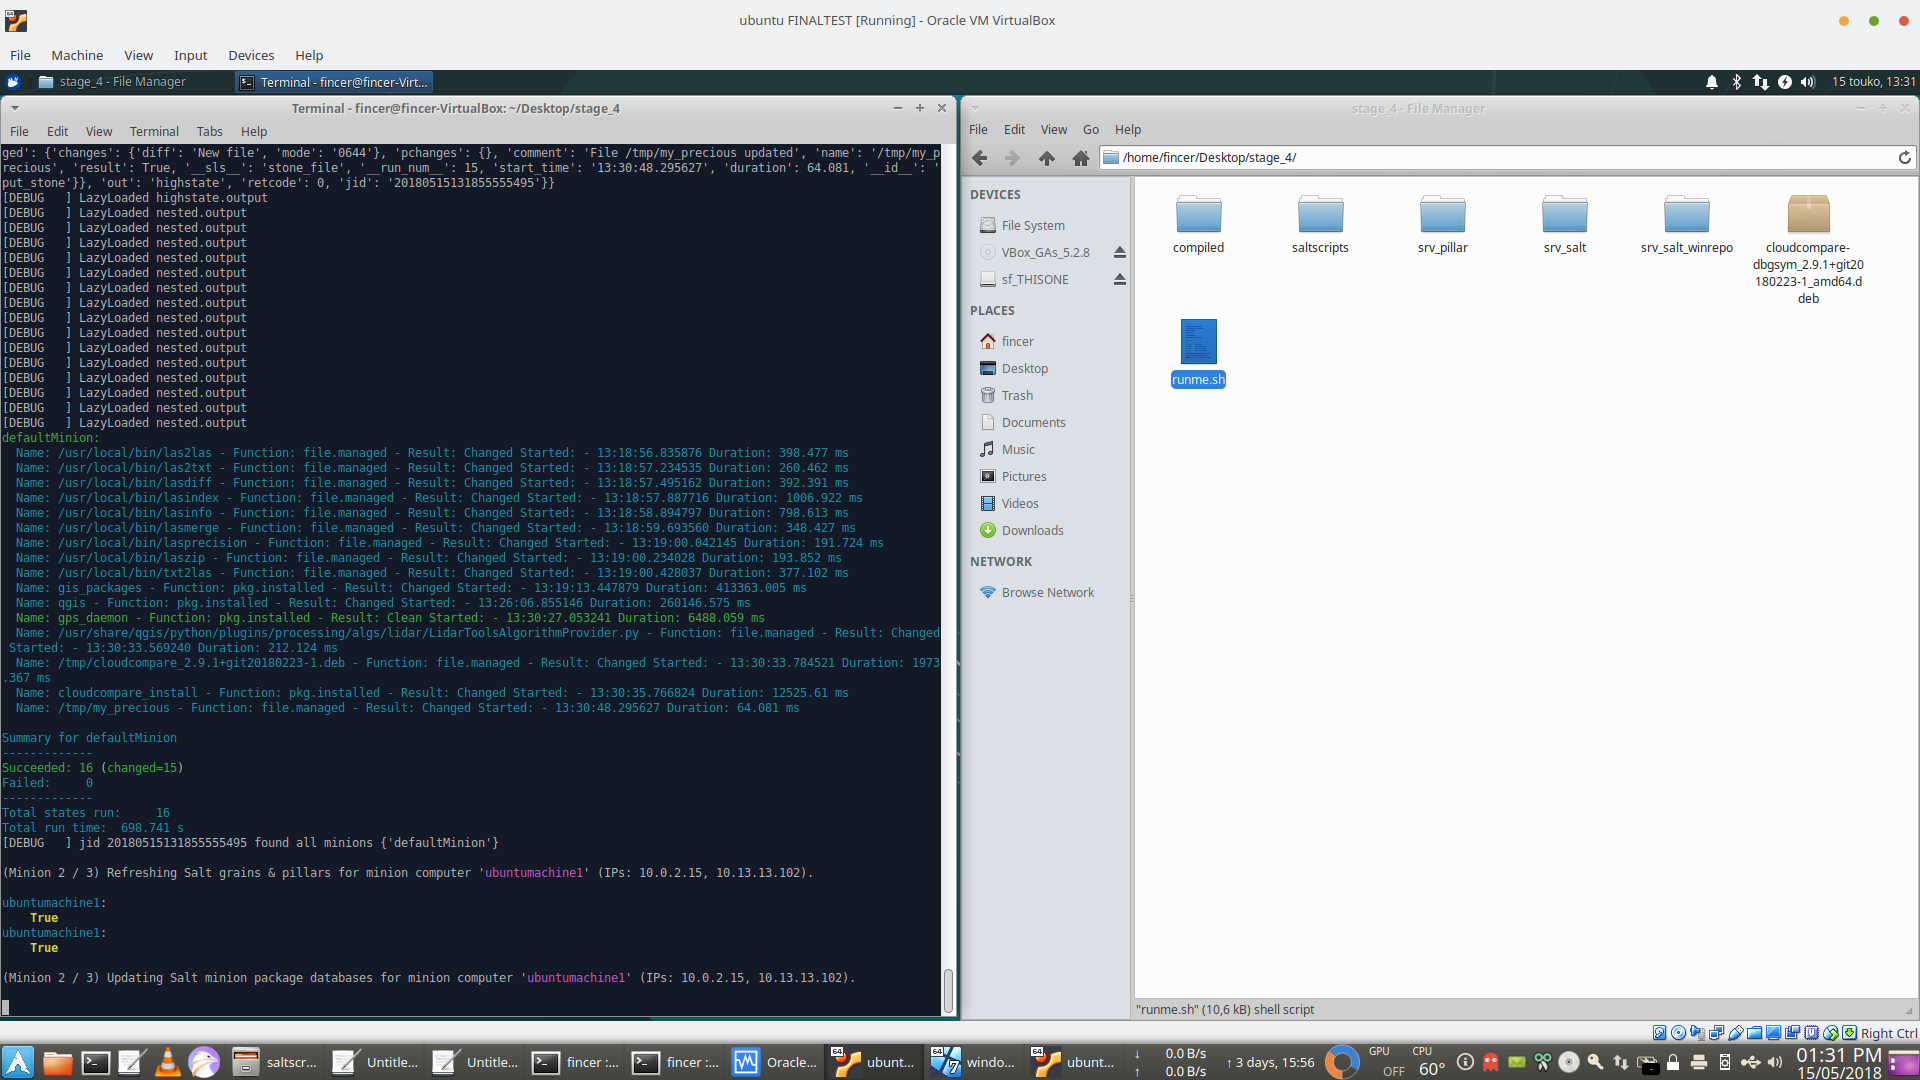Open the home folder icon in toolbar
Viewport: 1920px width, 1080px height.
tap(1080, 158)
